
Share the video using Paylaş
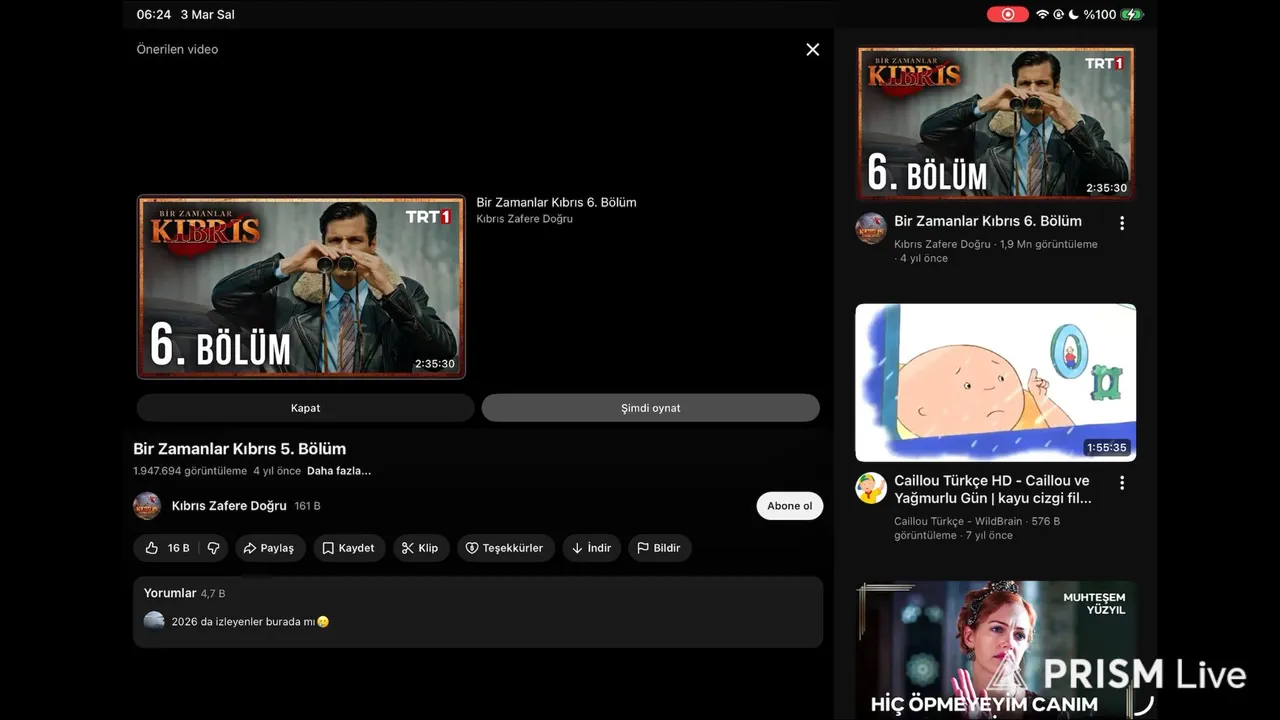coord(269,548)
